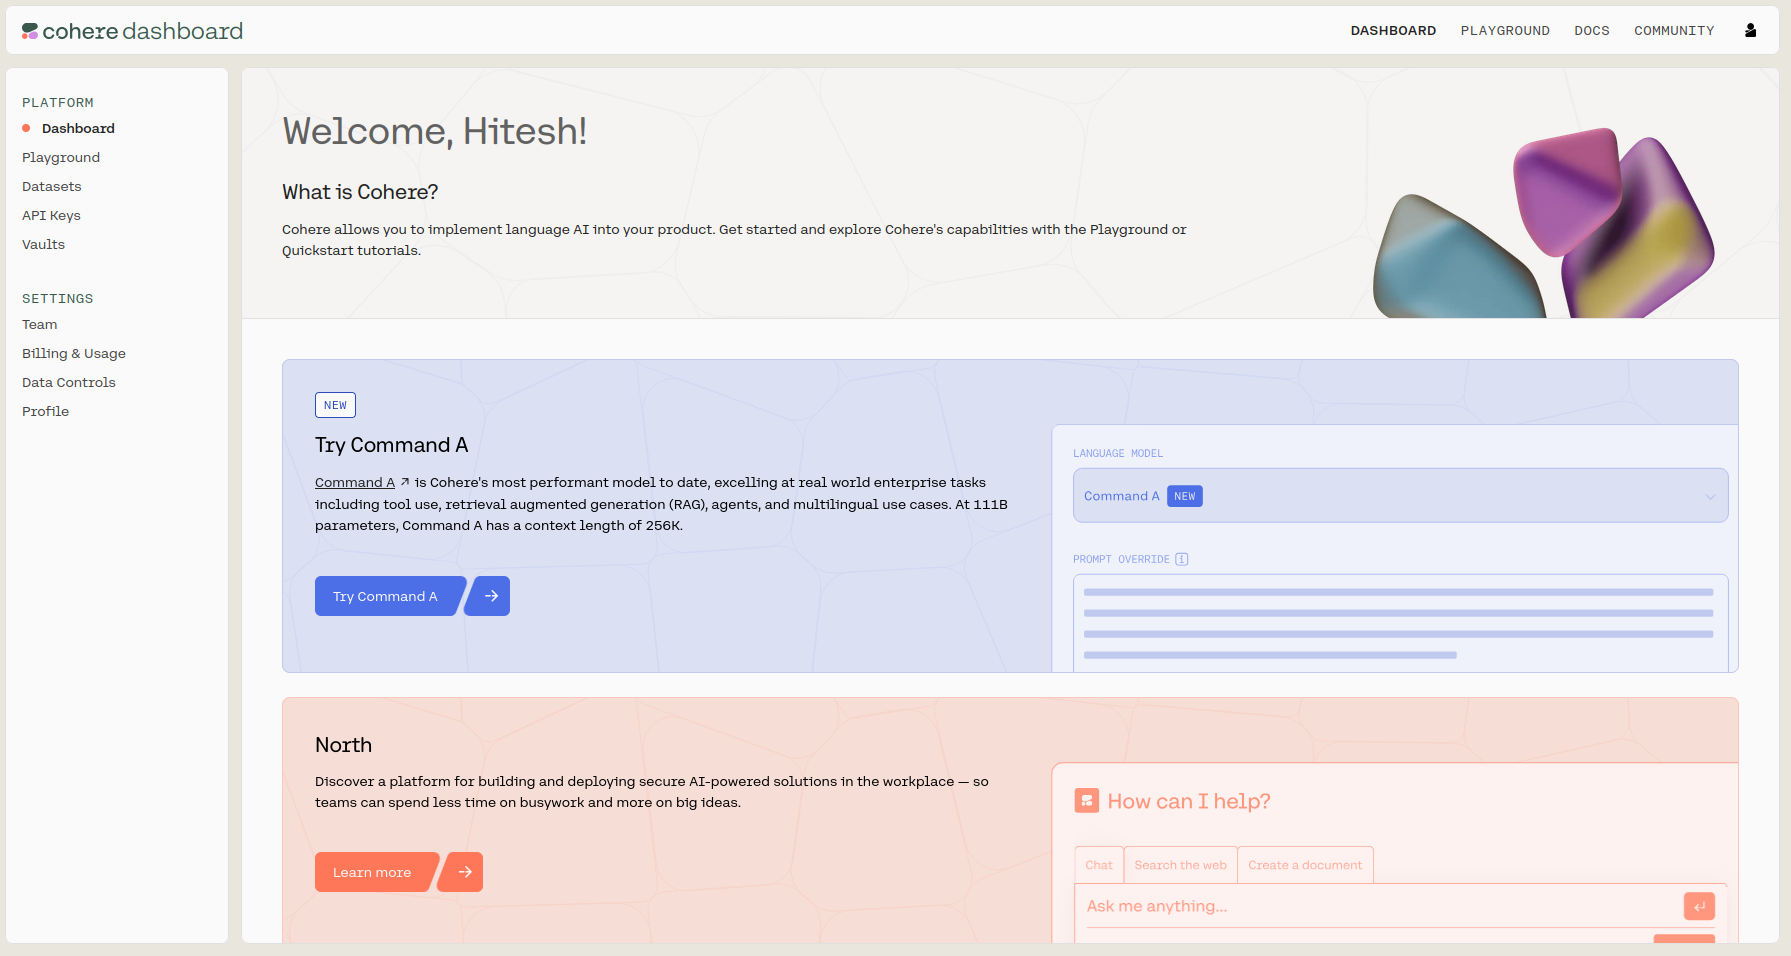Click the external link icon after Command A
The width and height of the screenshot is (1791, 956).
point(405,482)
